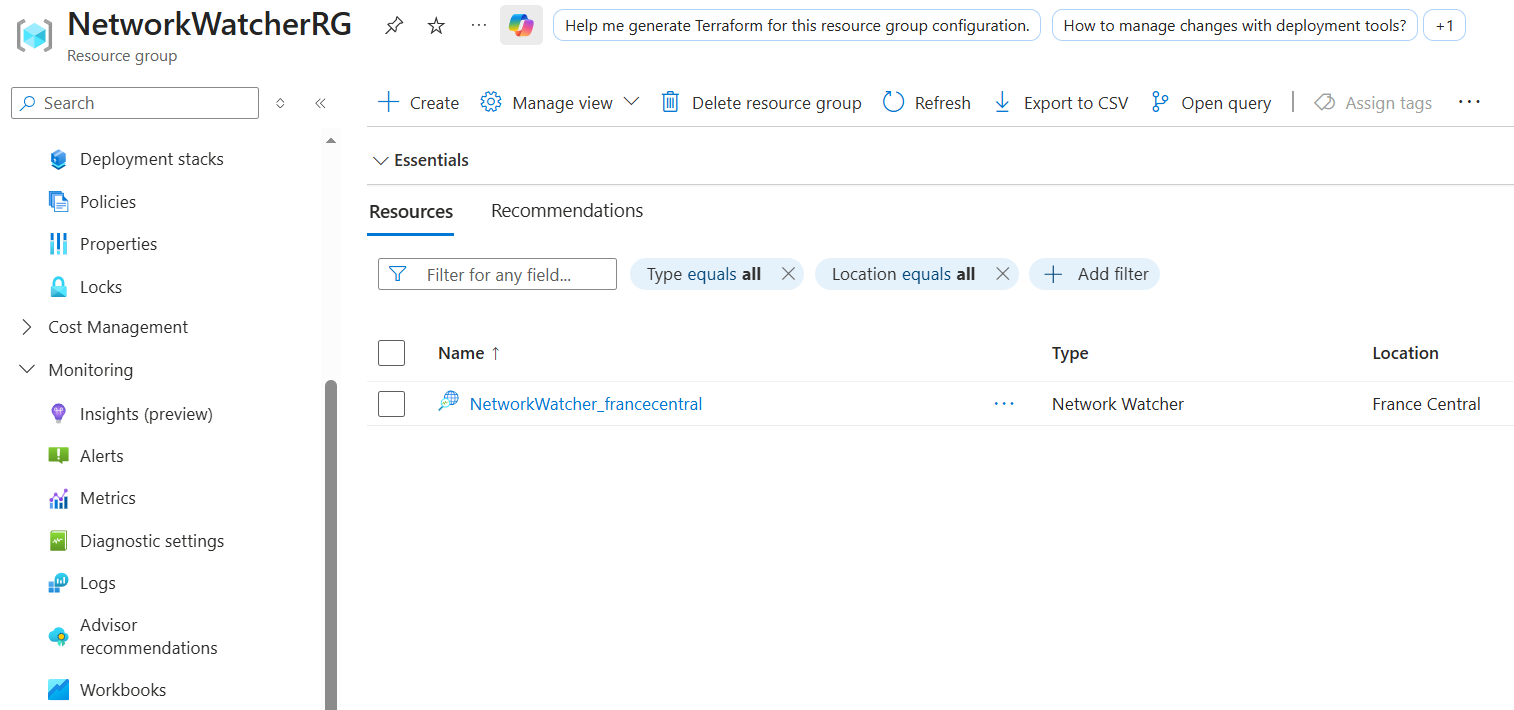The height and width of the screenshot is (710, 1514).
Task: Sort by Type column header
Action: point(1070,353)
